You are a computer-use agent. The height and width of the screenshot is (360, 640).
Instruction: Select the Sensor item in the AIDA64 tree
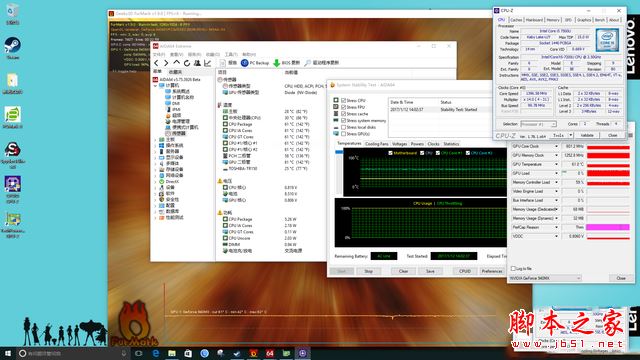(x=175, y=133)
